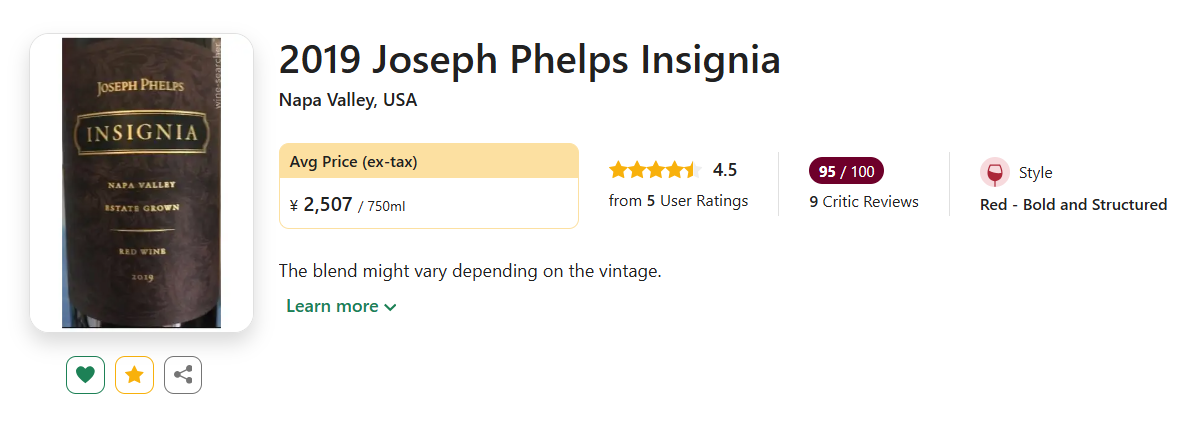The height and width of the screenshot is (436, 1201).
Task: Click the 750ml bottle size label
Action: coord(386,206)
